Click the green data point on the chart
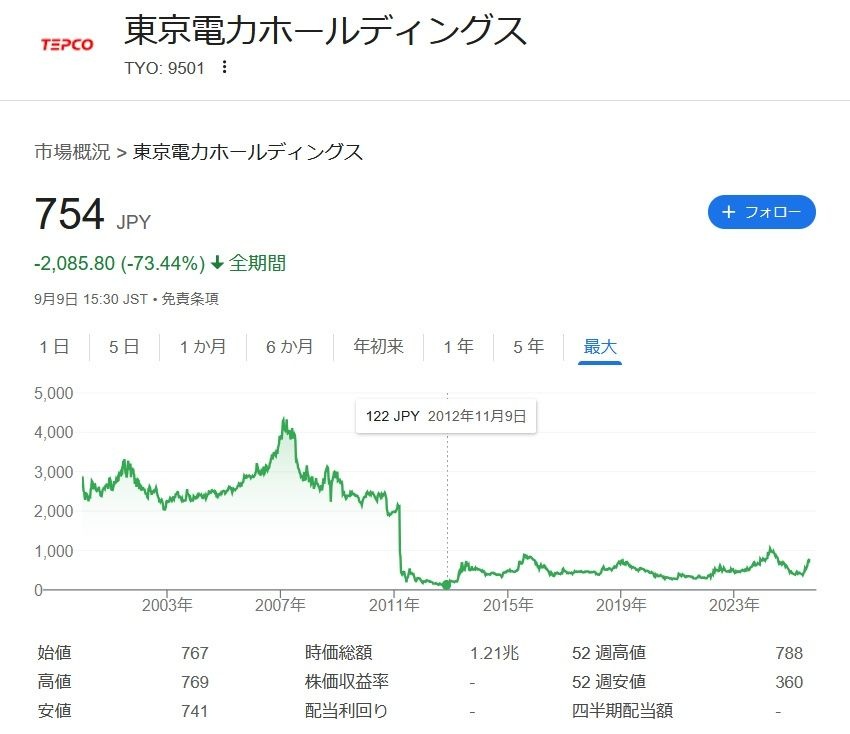 [x=447, y=584]
